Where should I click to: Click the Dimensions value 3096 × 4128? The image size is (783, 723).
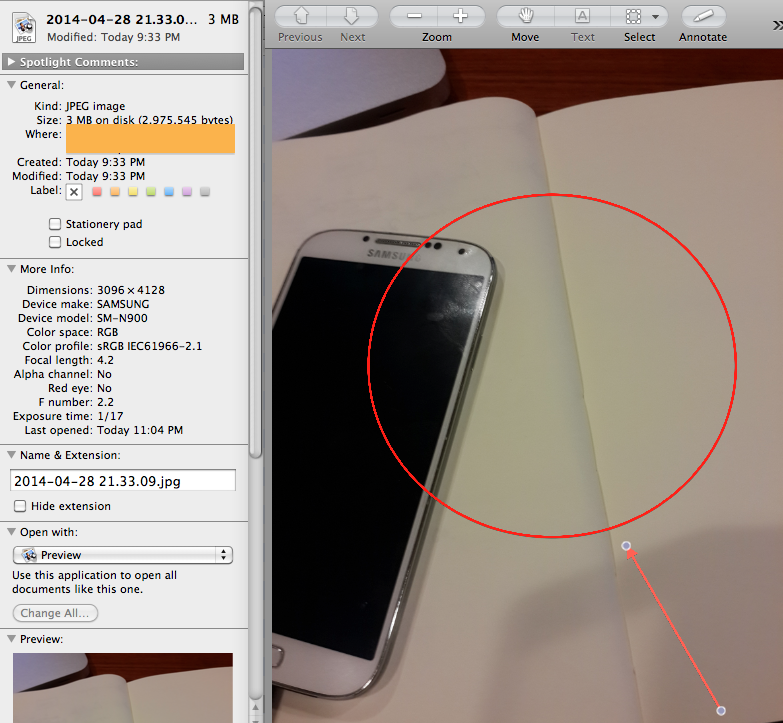coord(131,290)
